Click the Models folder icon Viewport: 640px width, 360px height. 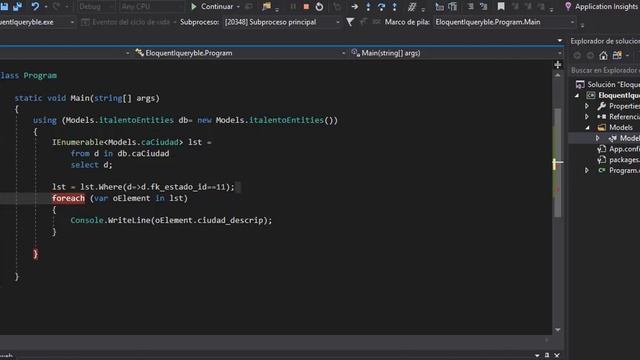(601, 128)
